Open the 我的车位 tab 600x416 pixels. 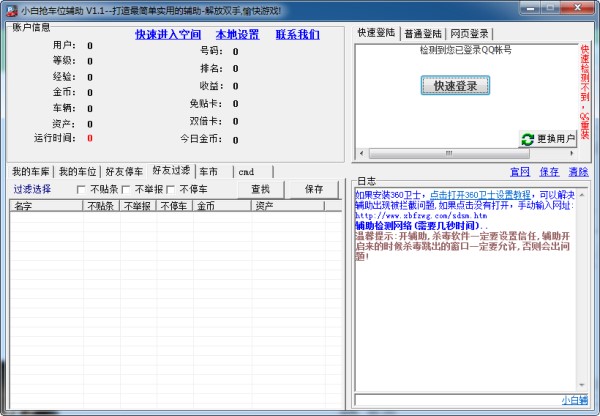point(77,172)
